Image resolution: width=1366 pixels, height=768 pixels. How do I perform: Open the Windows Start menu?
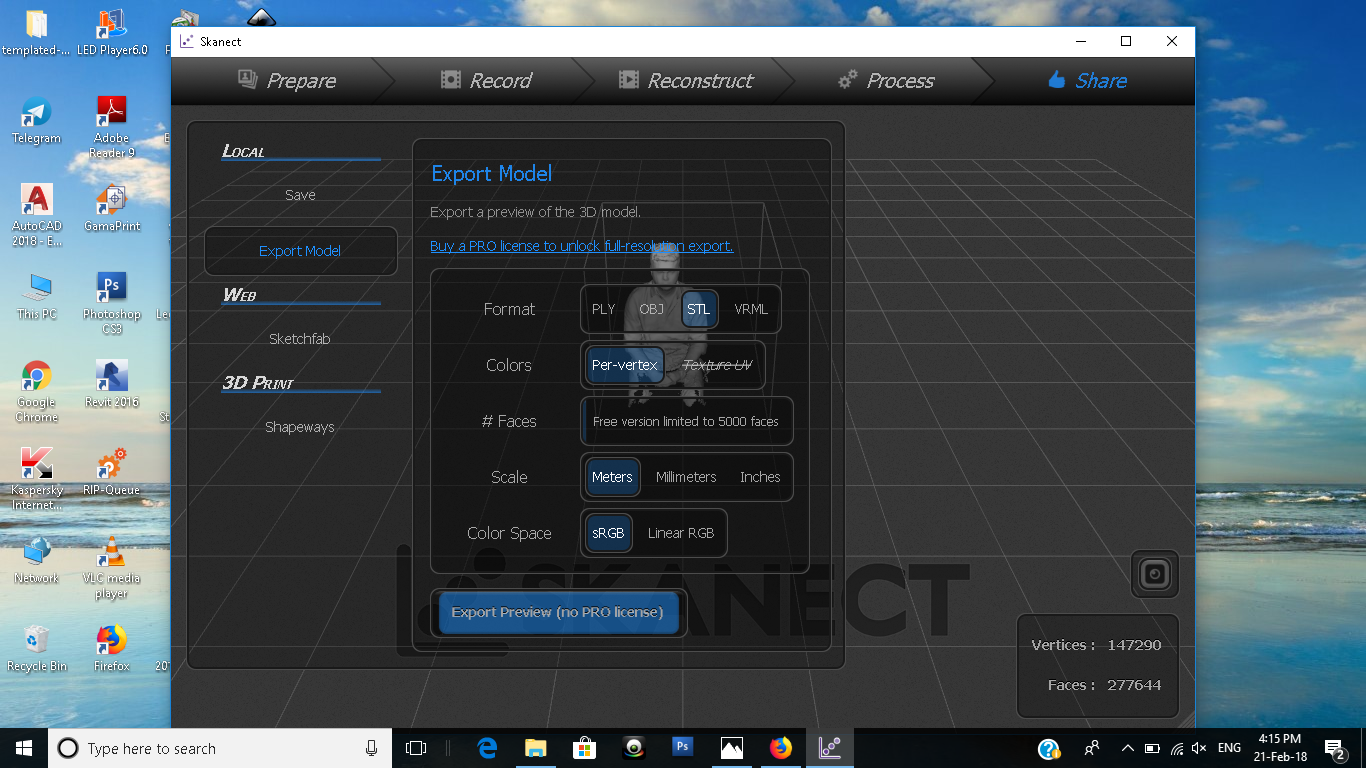pyautogui.click(x=24, y=748)
